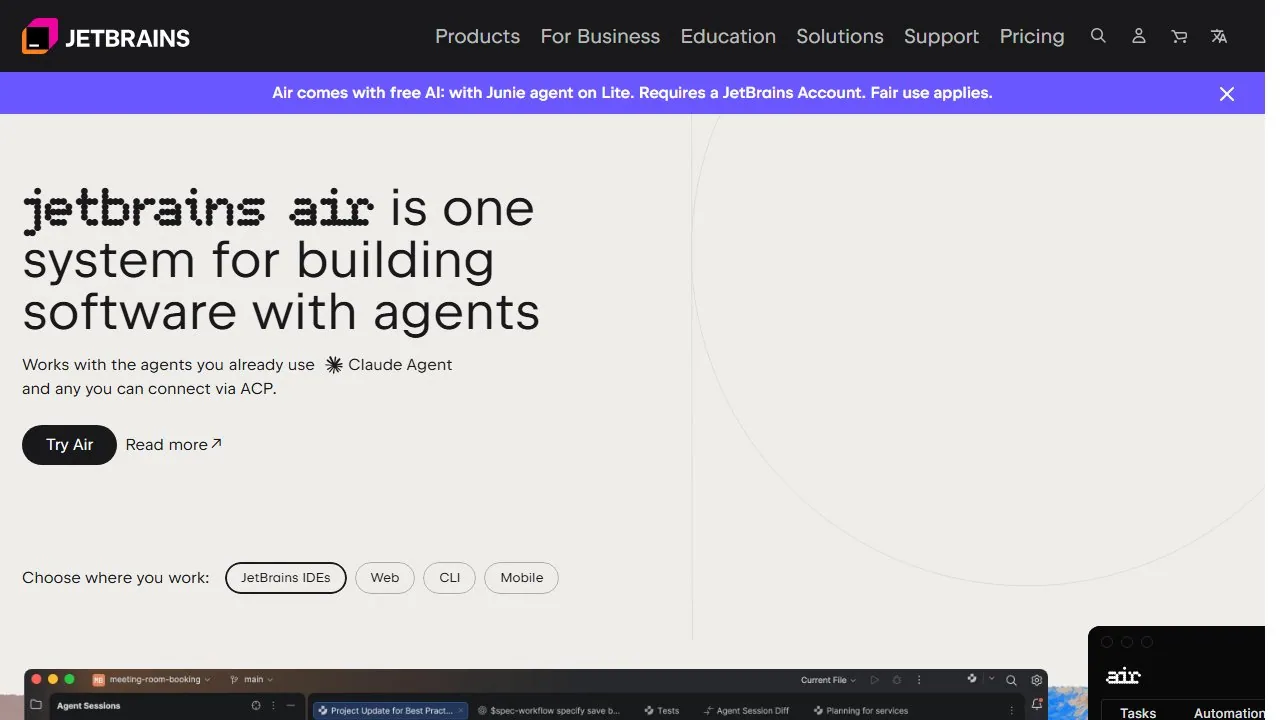This screenshot has width=1280, height=720.
Task: Open the Support menu
Action: point(941,36)
